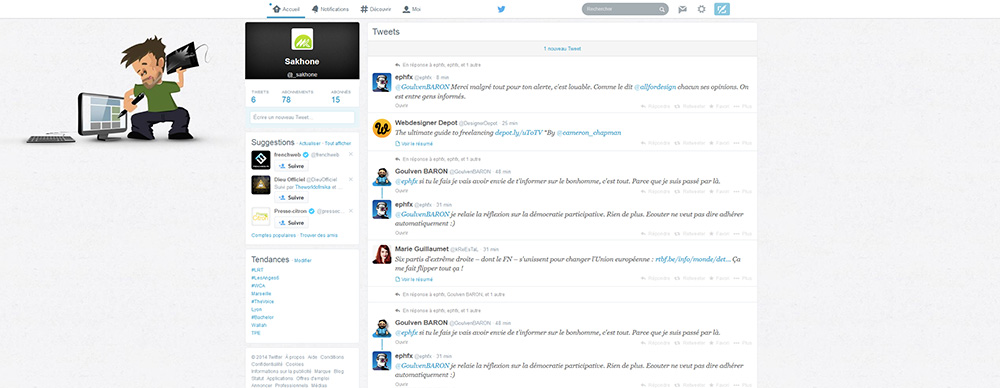
Task: Click the Presse-citron avatar
Action: pos(261,216)
